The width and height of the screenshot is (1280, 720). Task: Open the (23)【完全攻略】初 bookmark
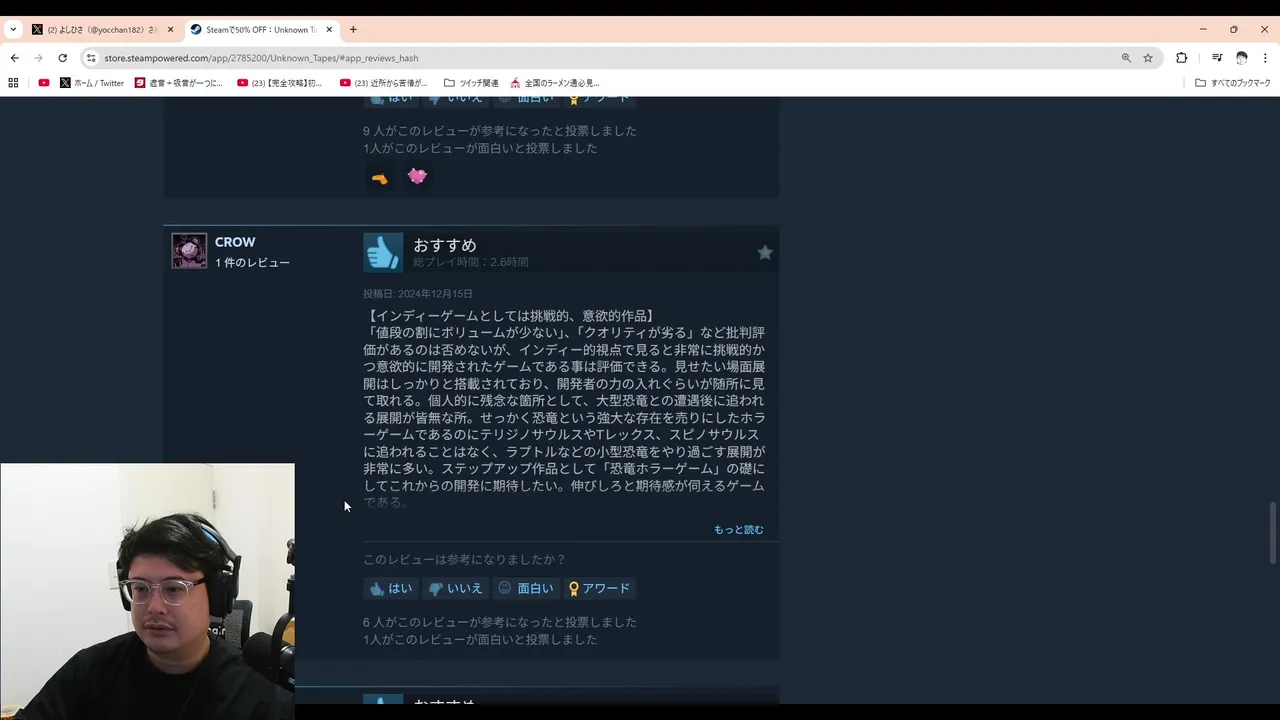coord(280,83)
